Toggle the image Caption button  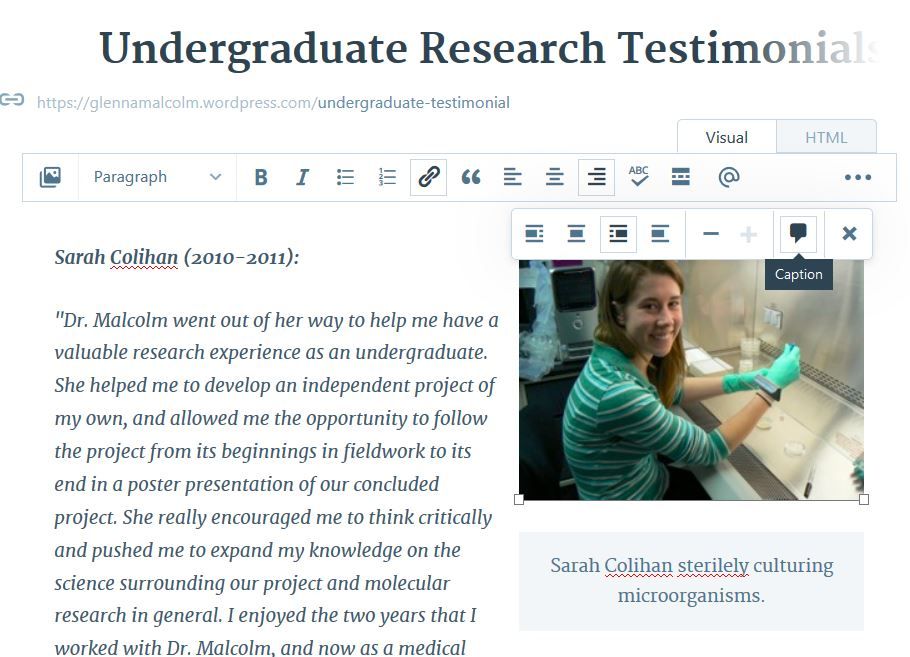coord(798,234)
